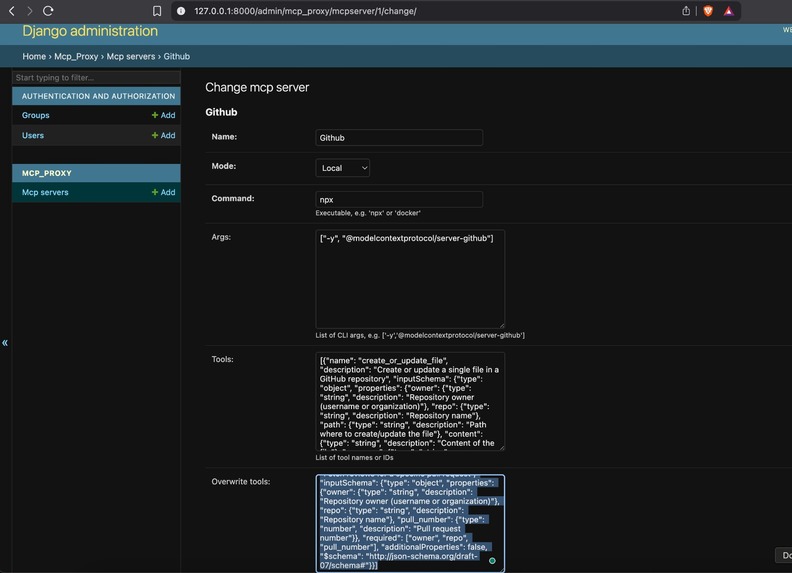This screenshot has width=792, height=573.
Task: Open Mcp servers sidebar link
Action: point(45,192)
